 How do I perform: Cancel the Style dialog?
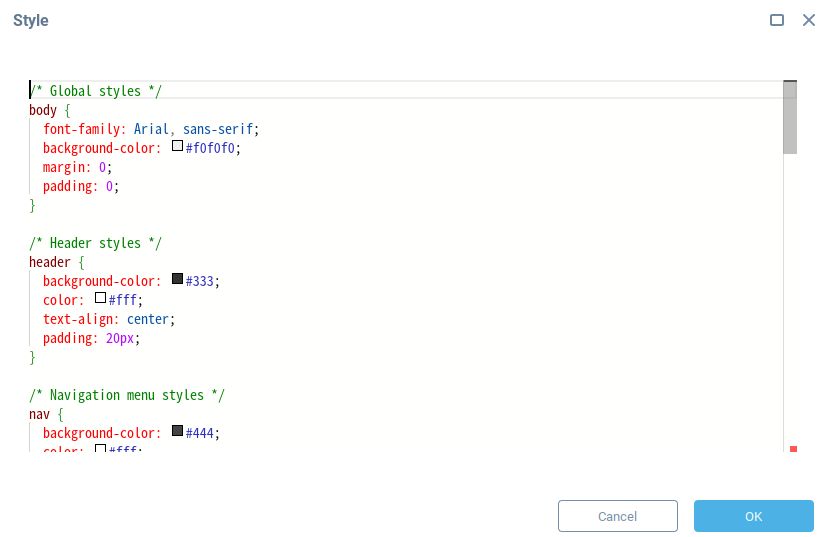[618, 516]
